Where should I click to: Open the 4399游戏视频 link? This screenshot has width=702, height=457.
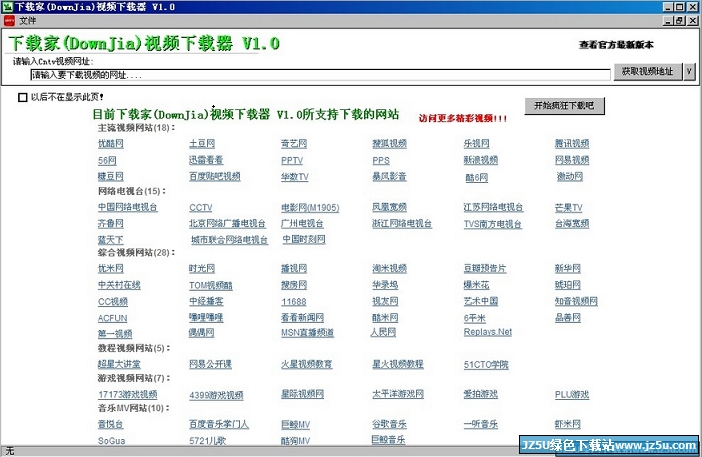[x=216, y=395]
